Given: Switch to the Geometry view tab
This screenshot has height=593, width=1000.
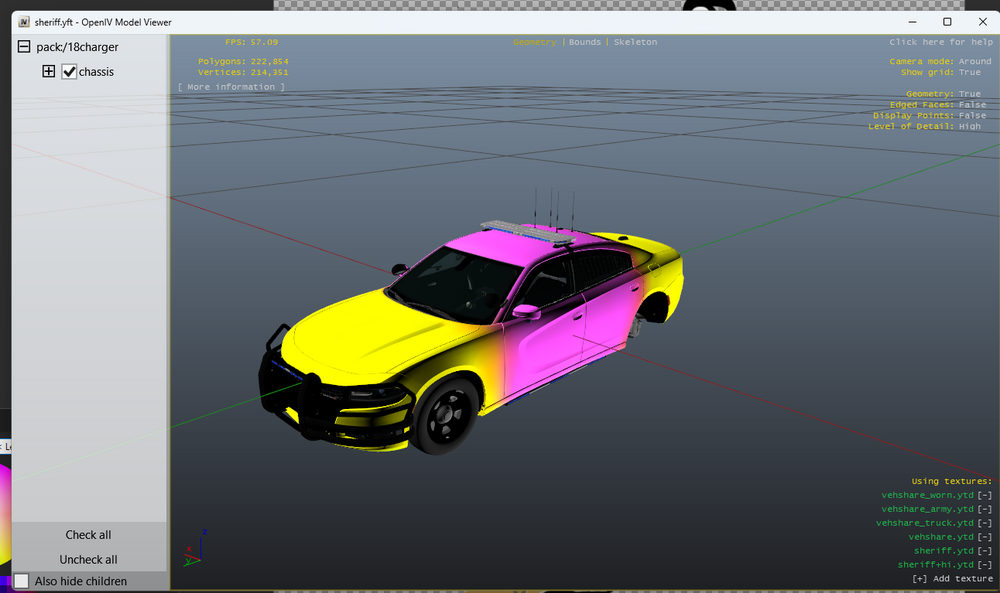Looking at the screenshot, I should pos(534,42).
